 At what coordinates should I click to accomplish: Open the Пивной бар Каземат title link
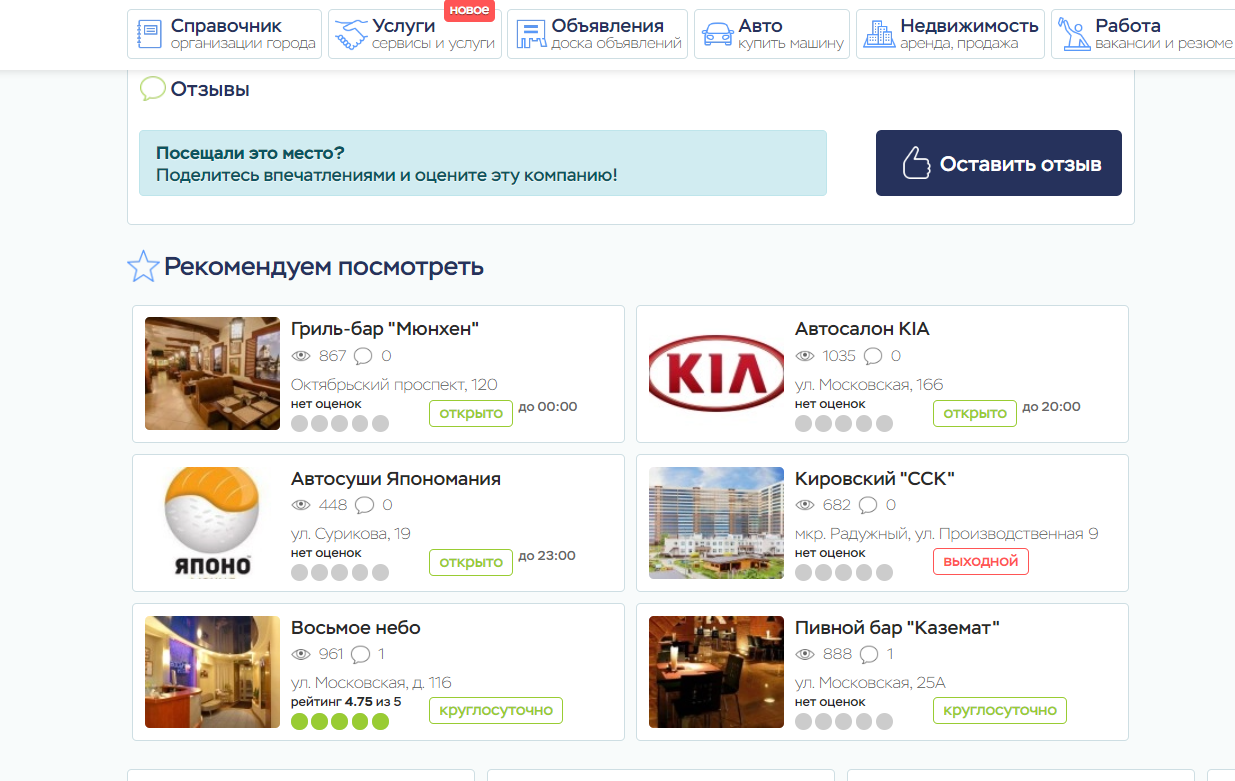pos(897,628)
